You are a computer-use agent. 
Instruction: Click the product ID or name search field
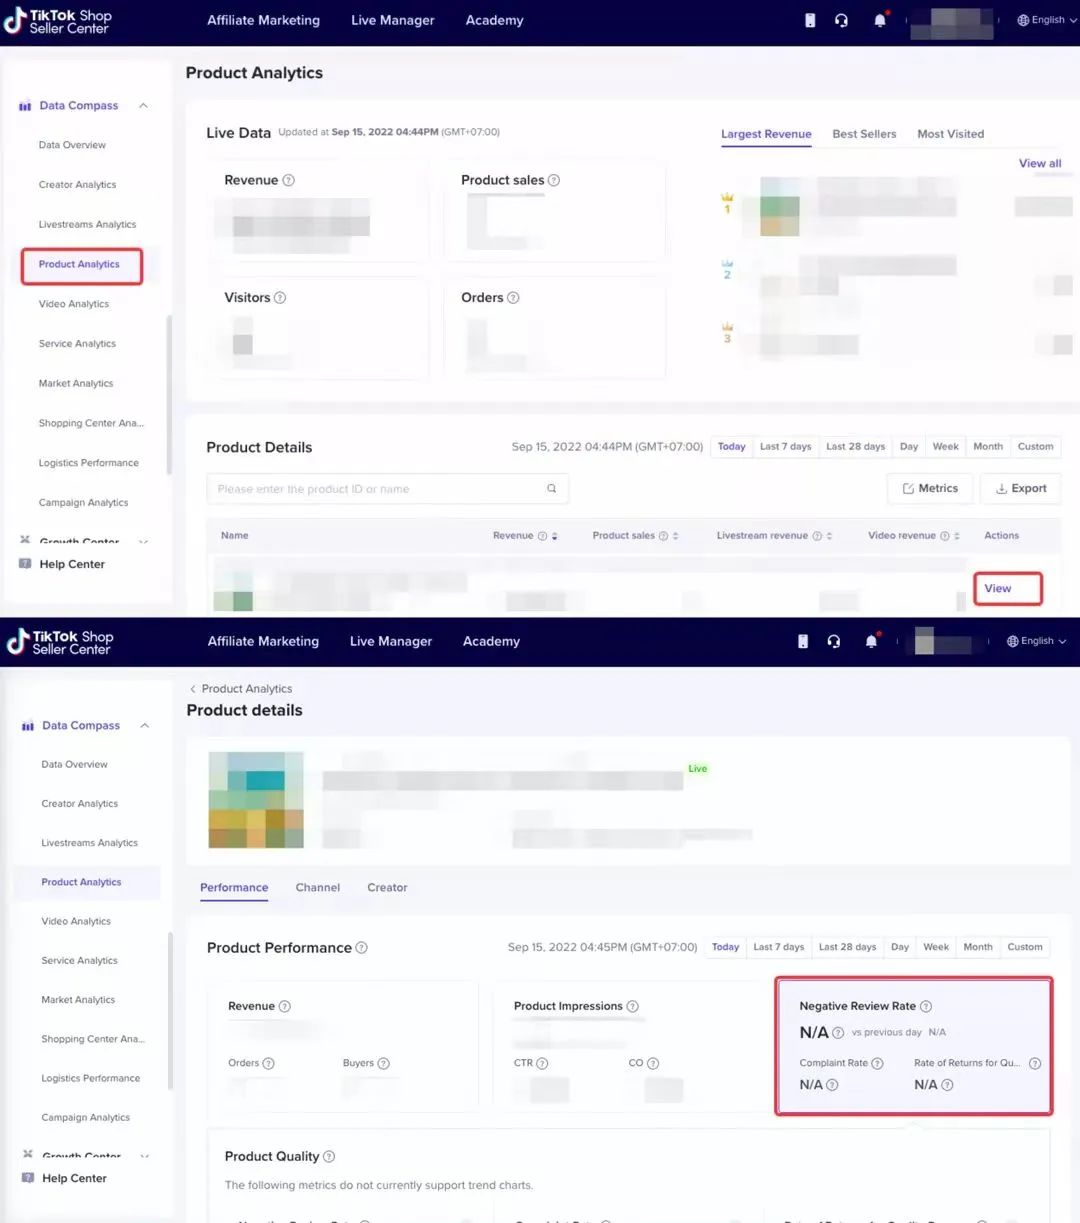tap(375, 489)
